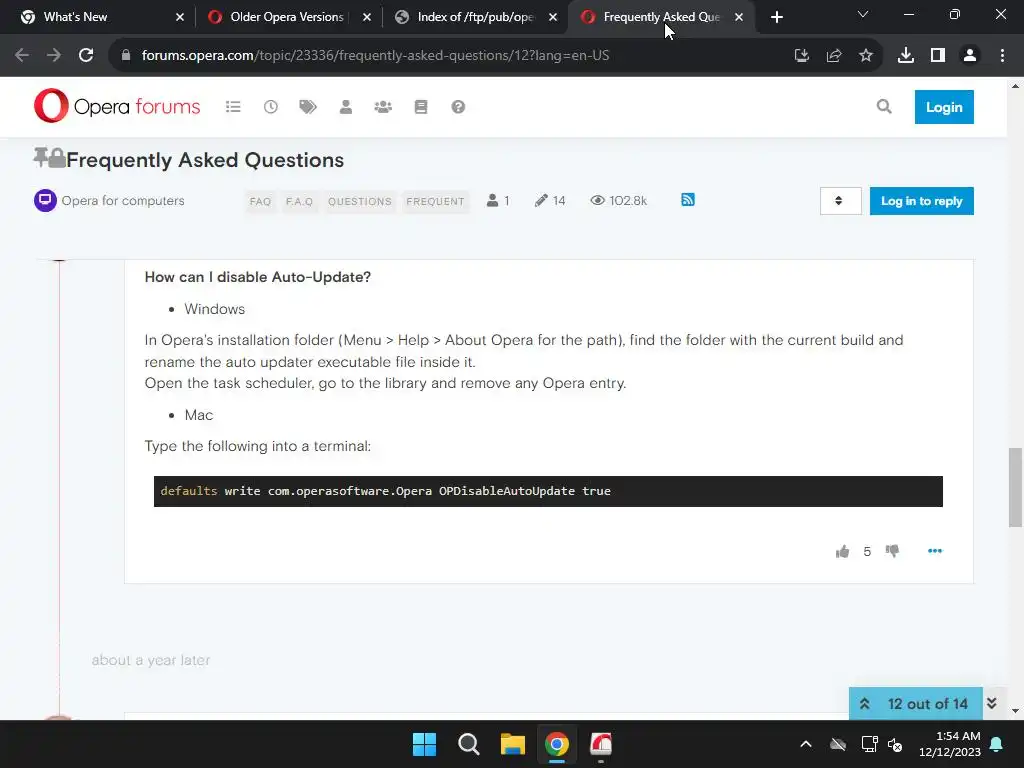Screen dimensions: 1024x768
Task: Open Chrome tab search chevron
Action: point(863,14)
